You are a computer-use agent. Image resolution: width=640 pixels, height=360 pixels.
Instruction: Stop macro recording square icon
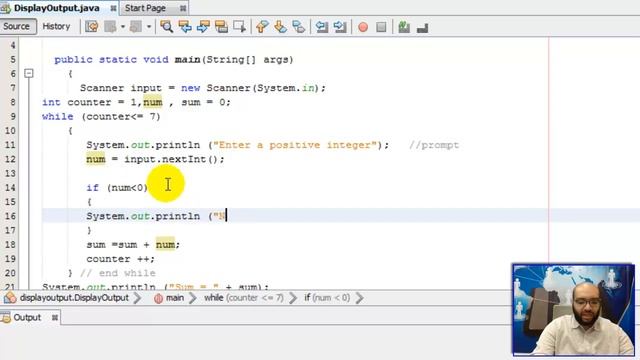381,27
